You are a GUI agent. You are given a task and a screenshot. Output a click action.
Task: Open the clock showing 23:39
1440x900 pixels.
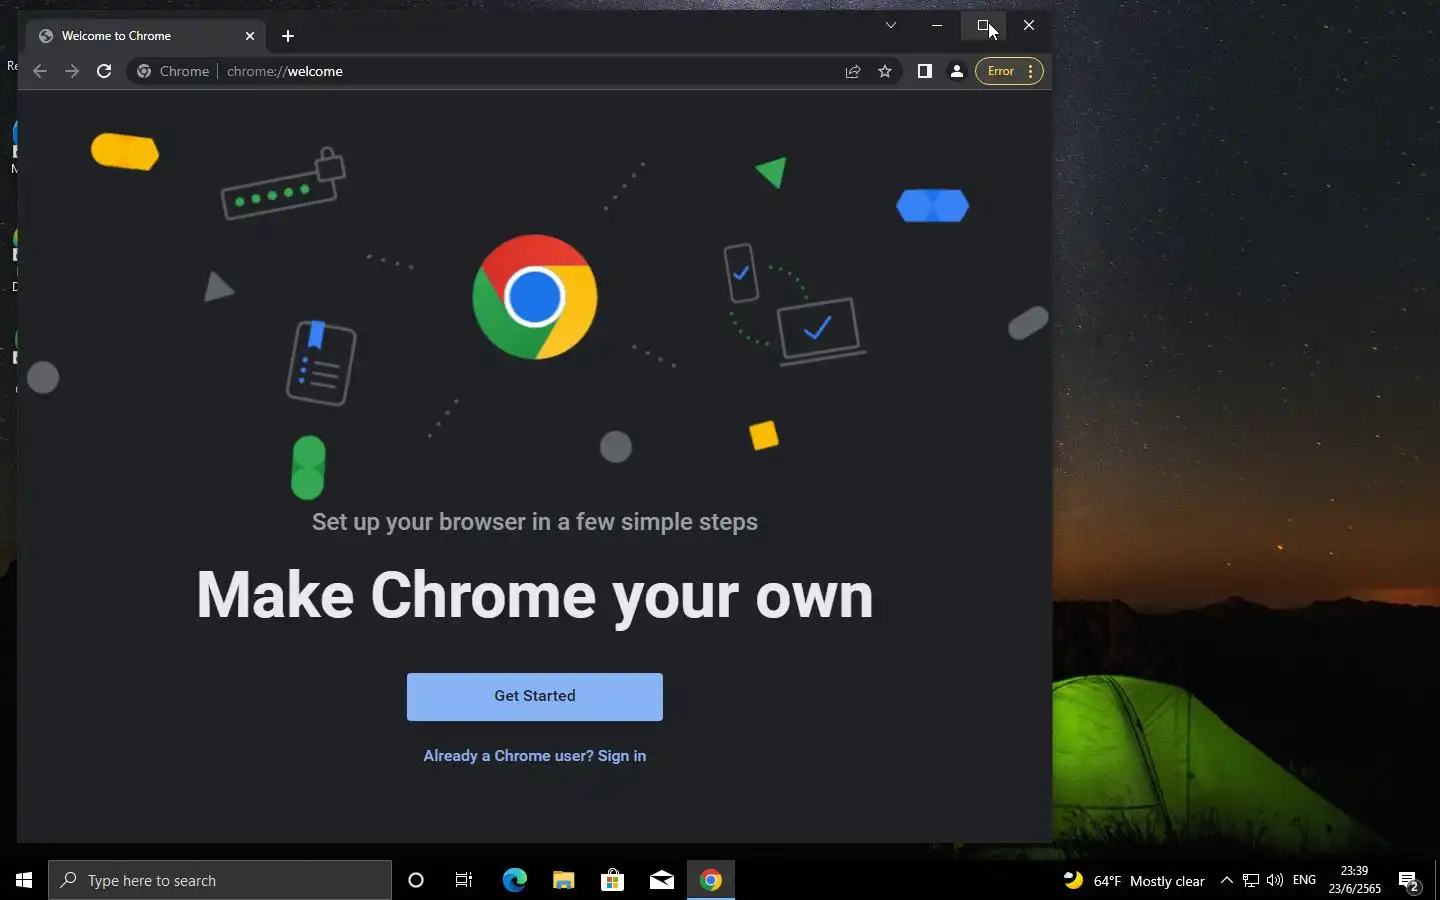[1355, 880]
